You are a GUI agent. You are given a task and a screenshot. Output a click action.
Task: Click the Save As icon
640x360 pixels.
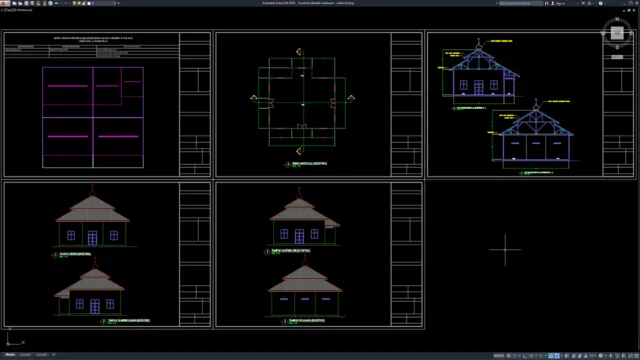click(32, 3)
